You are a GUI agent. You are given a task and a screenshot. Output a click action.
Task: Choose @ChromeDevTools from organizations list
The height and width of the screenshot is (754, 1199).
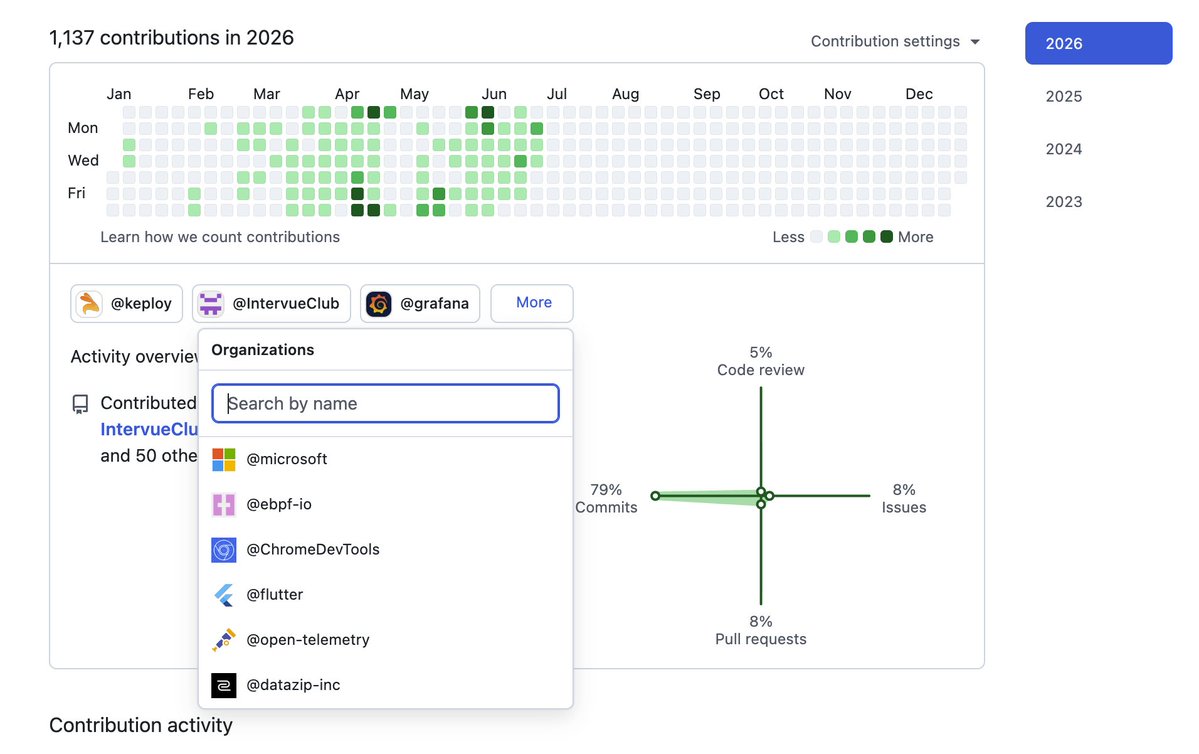[x=385, y=549]
